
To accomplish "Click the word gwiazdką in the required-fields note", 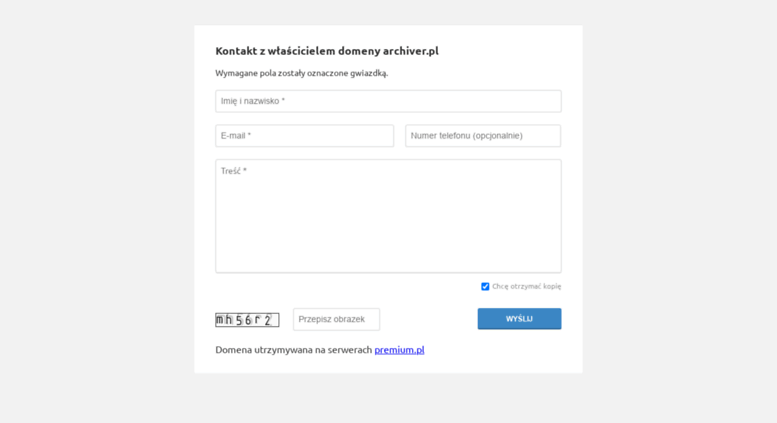I will pos(369,73).
